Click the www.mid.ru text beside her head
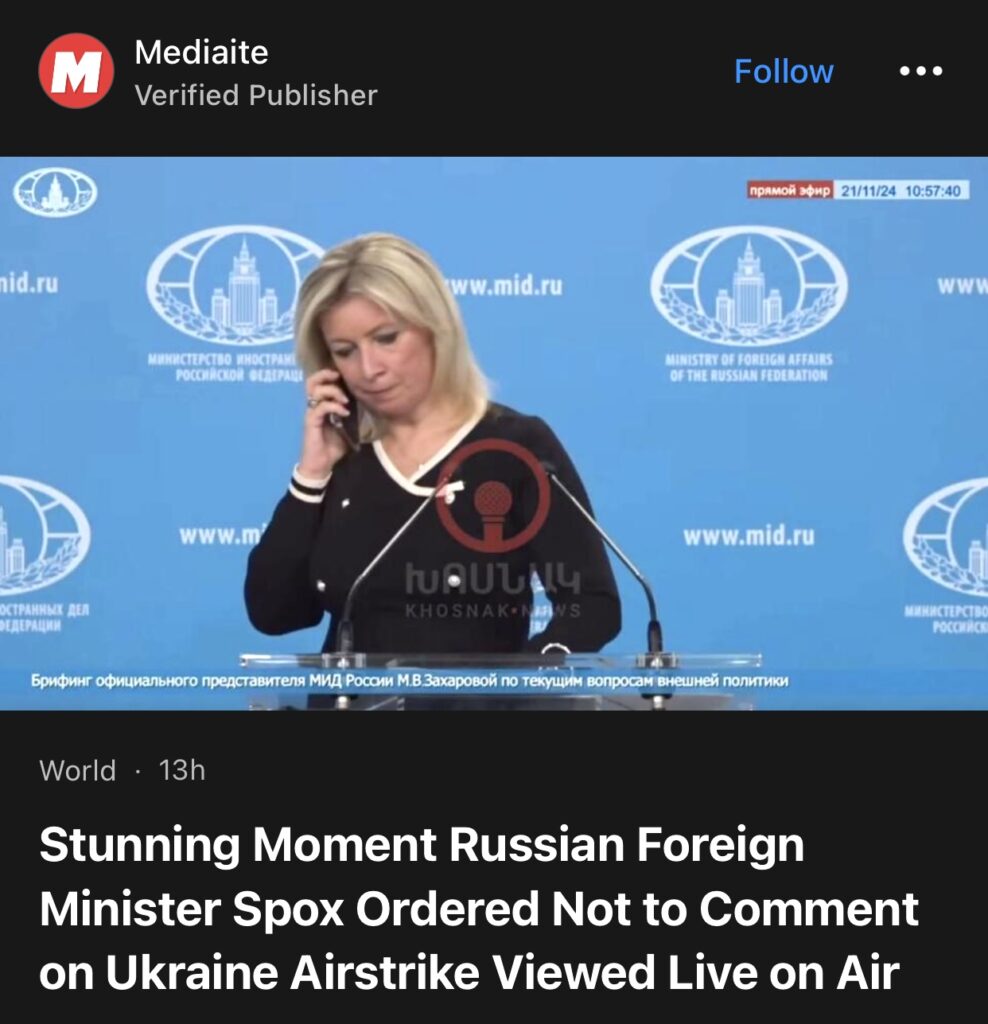Image resolution: width=988 pixels, height=1024 pixels. [504, 285]
